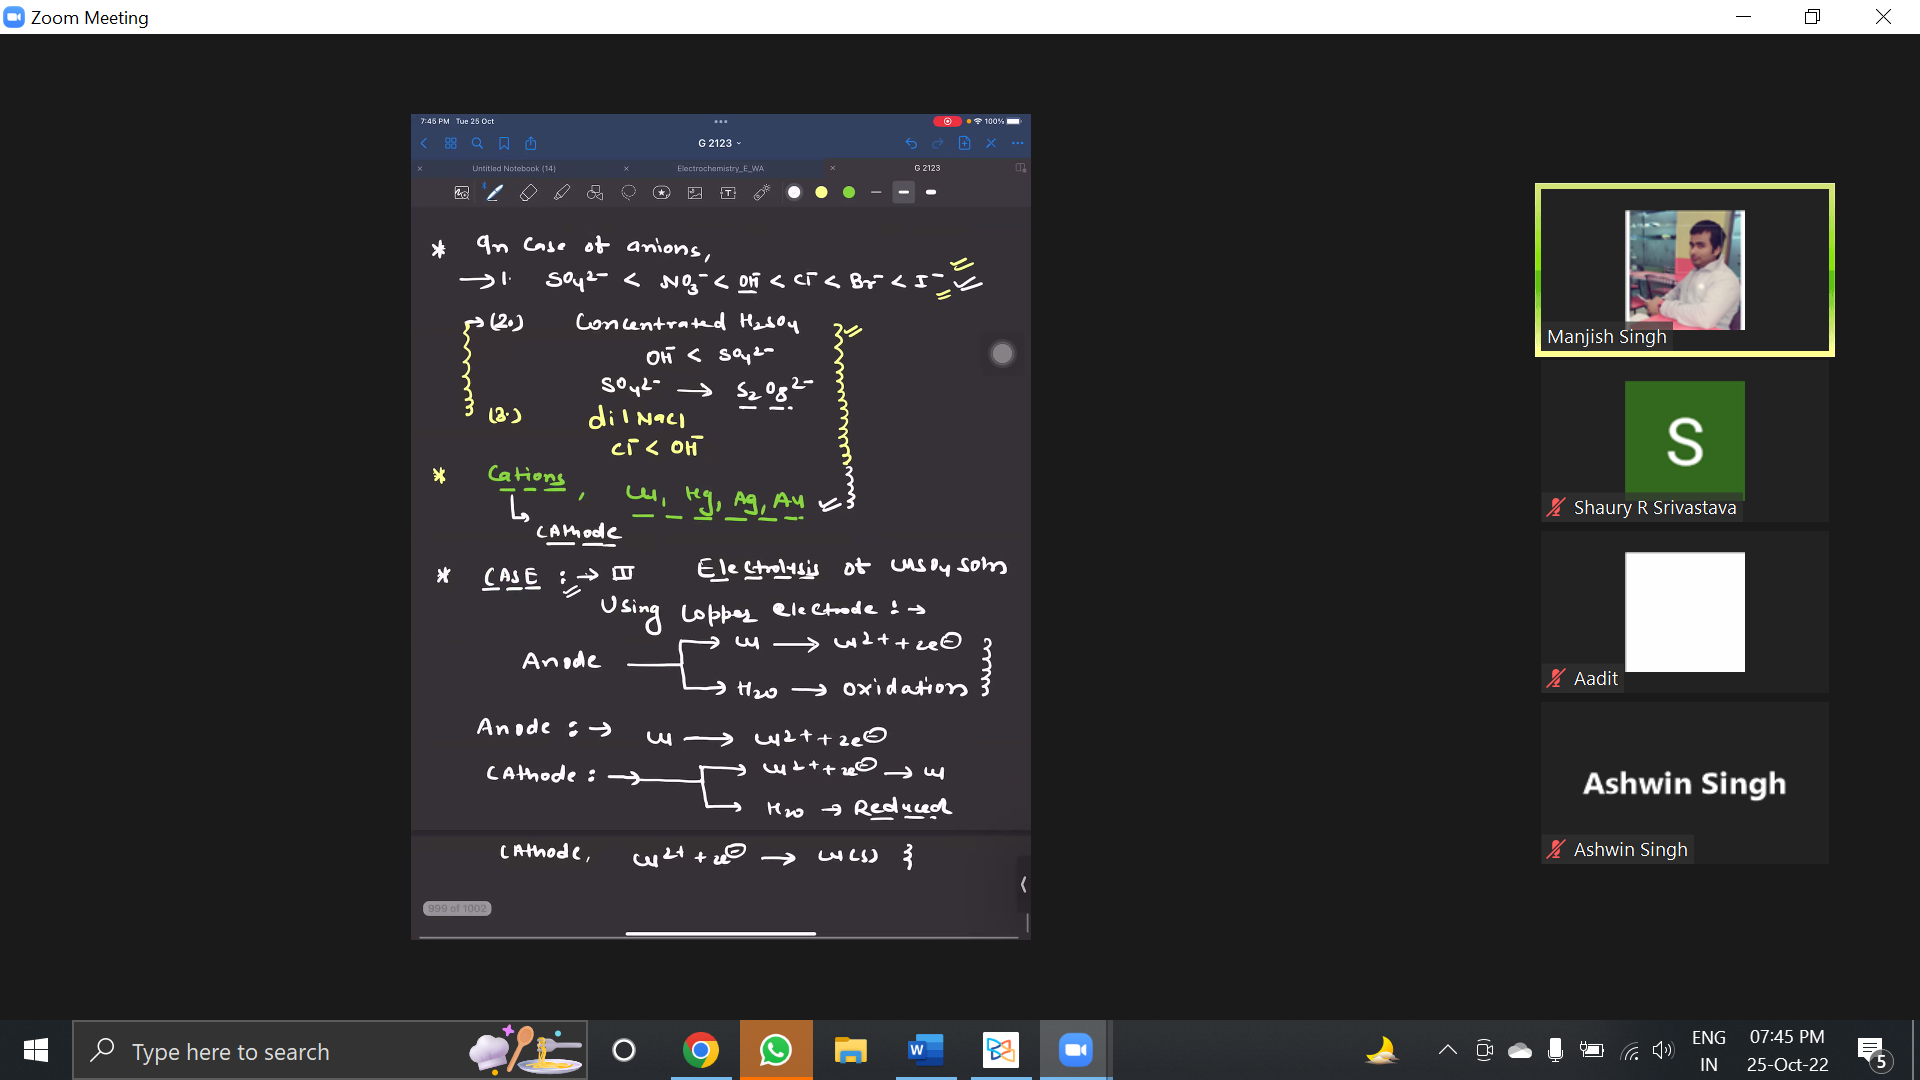Open the volume speaker tray icon
The width and height of the screenshot is (1920, 1080).
click(1663, 1050)
